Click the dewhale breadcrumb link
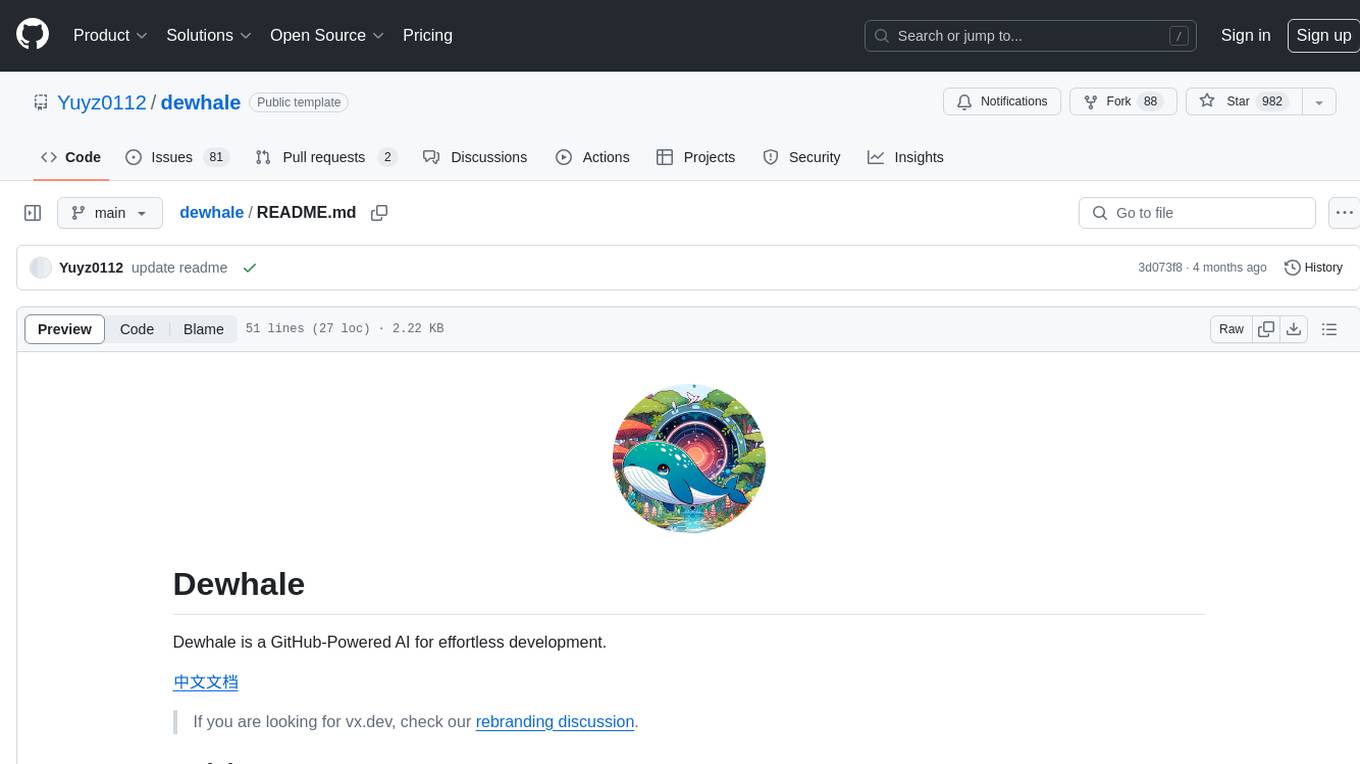Screen dimensions: 1360x764 [211, 212]
